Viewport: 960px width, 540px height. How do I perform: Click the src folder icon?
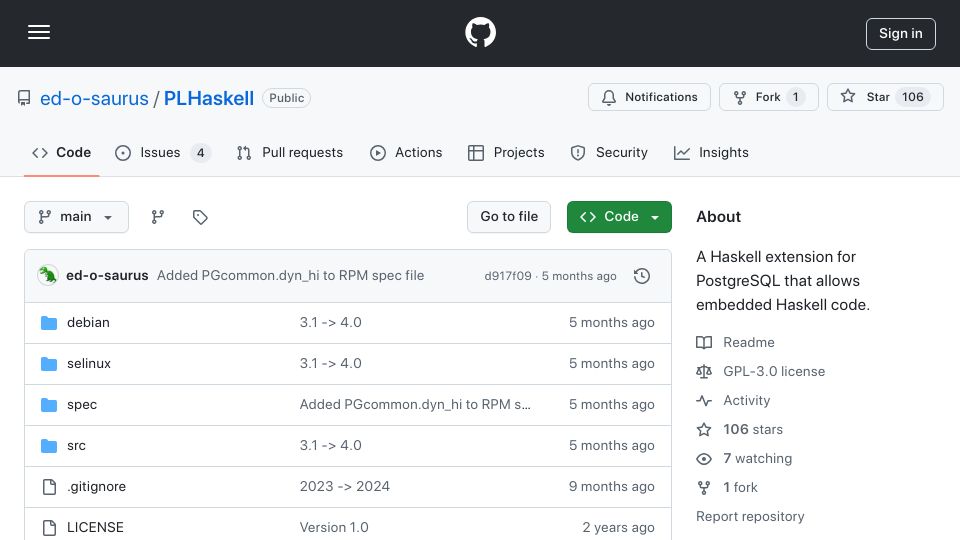49,446
